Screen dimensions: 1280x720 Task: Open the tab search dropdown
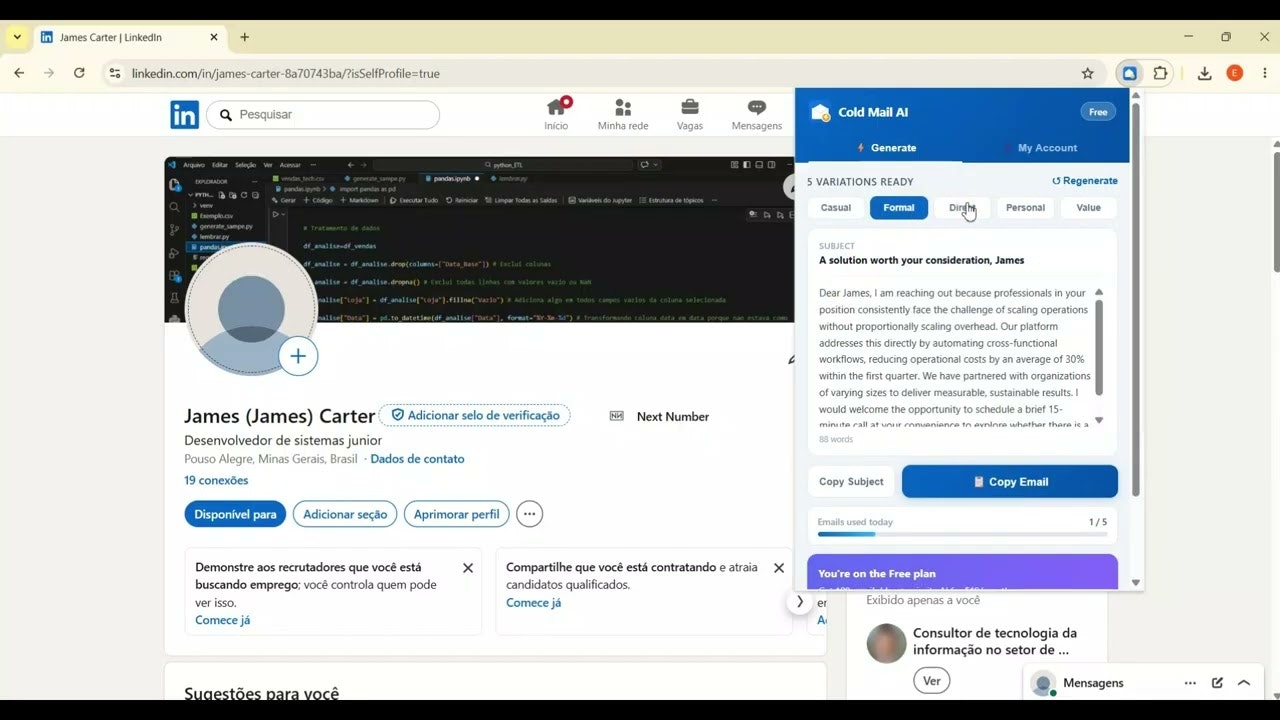[17, 37]
